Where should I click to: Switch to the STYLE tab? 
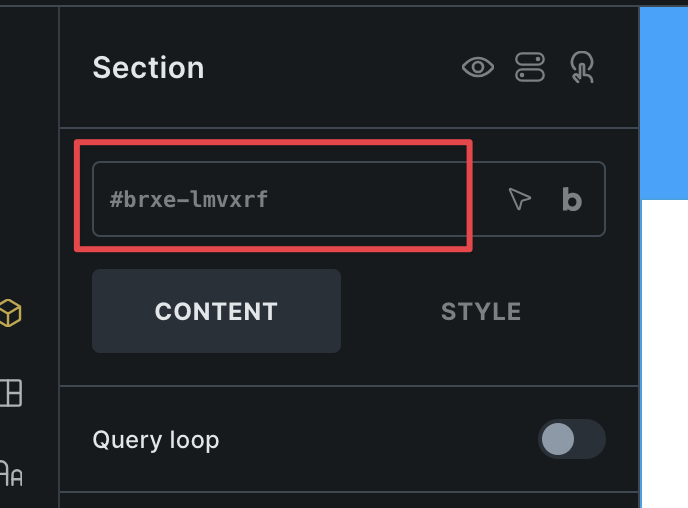coord(481,311)
